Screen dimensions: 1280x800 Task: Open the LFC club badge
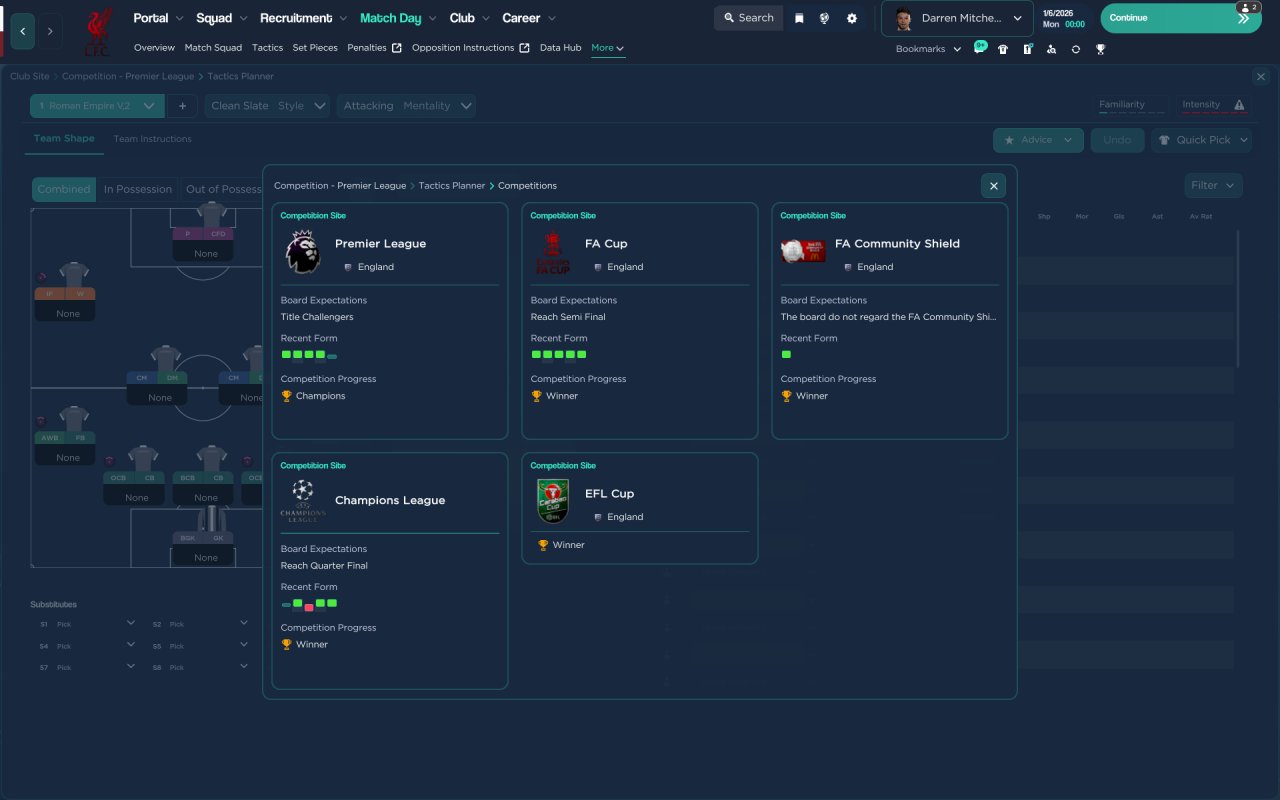pos(97,31)
